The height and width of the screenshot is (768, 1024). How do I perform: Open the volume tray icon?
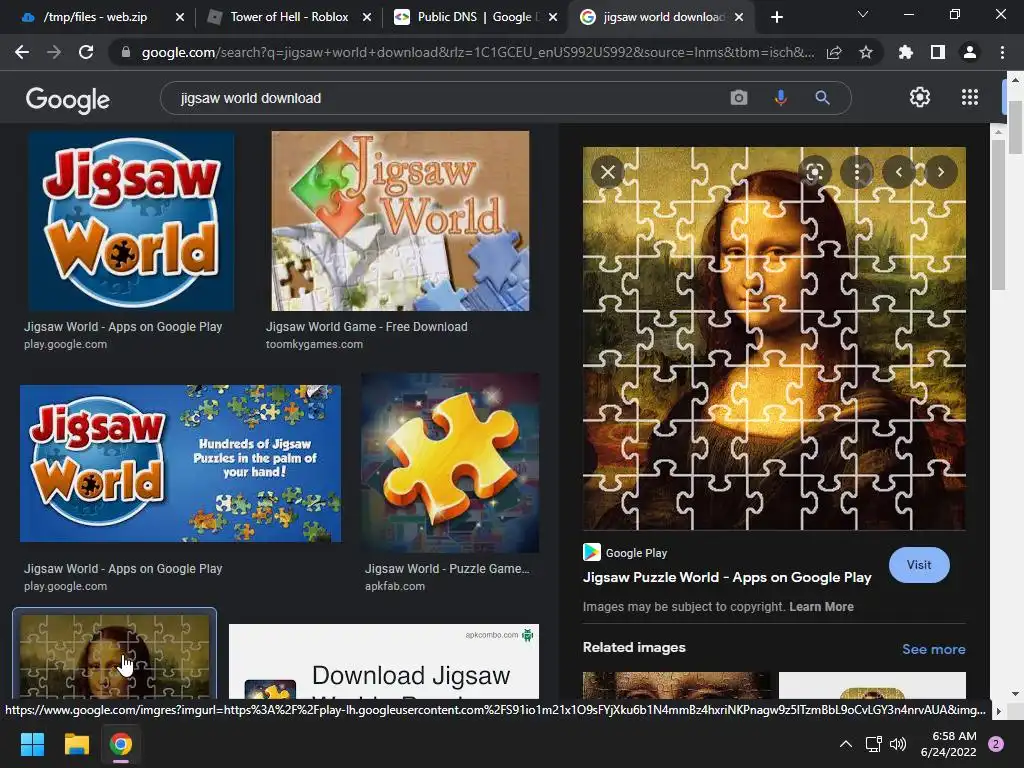coord(898,744)
